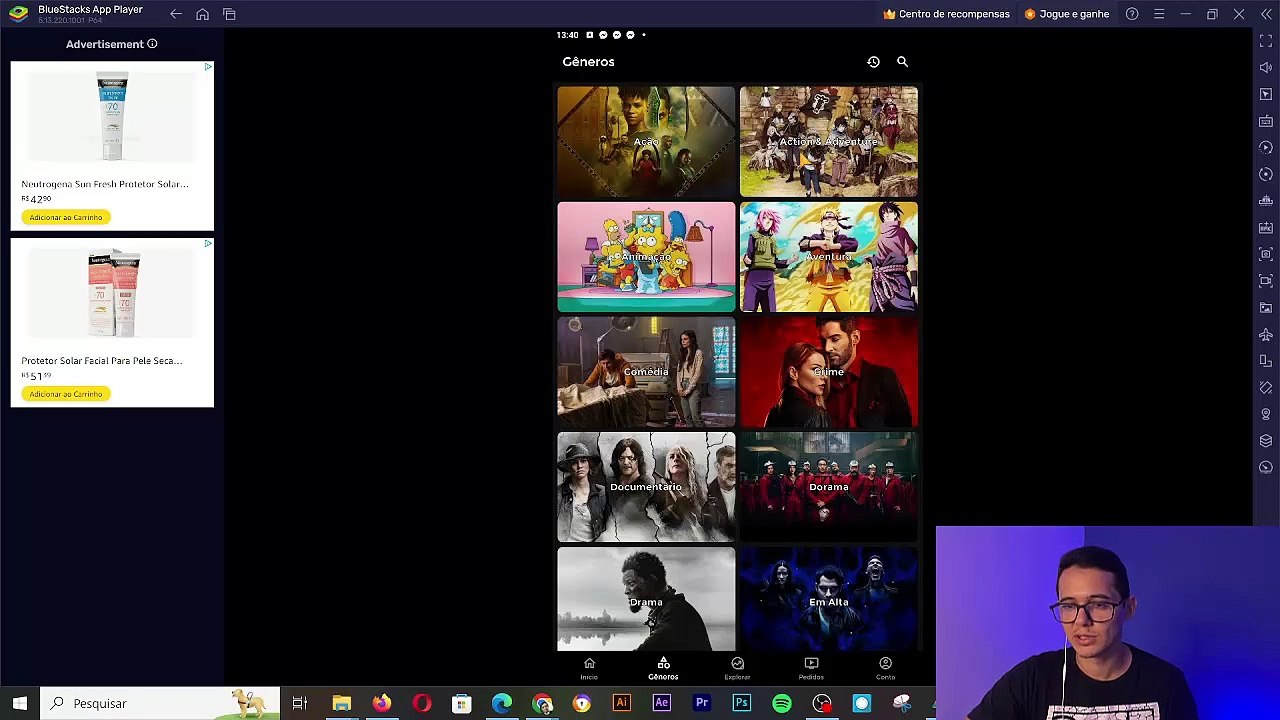1280x720 pixels.
Task: Click BlueStacks back arrow button
Action: 176,14
